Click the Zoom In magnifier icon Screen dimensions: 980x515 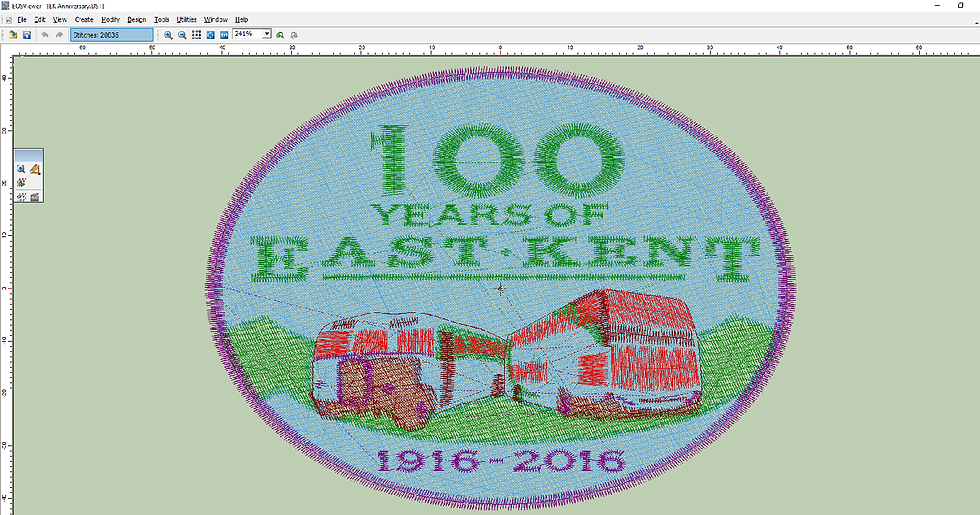(168, 35)
